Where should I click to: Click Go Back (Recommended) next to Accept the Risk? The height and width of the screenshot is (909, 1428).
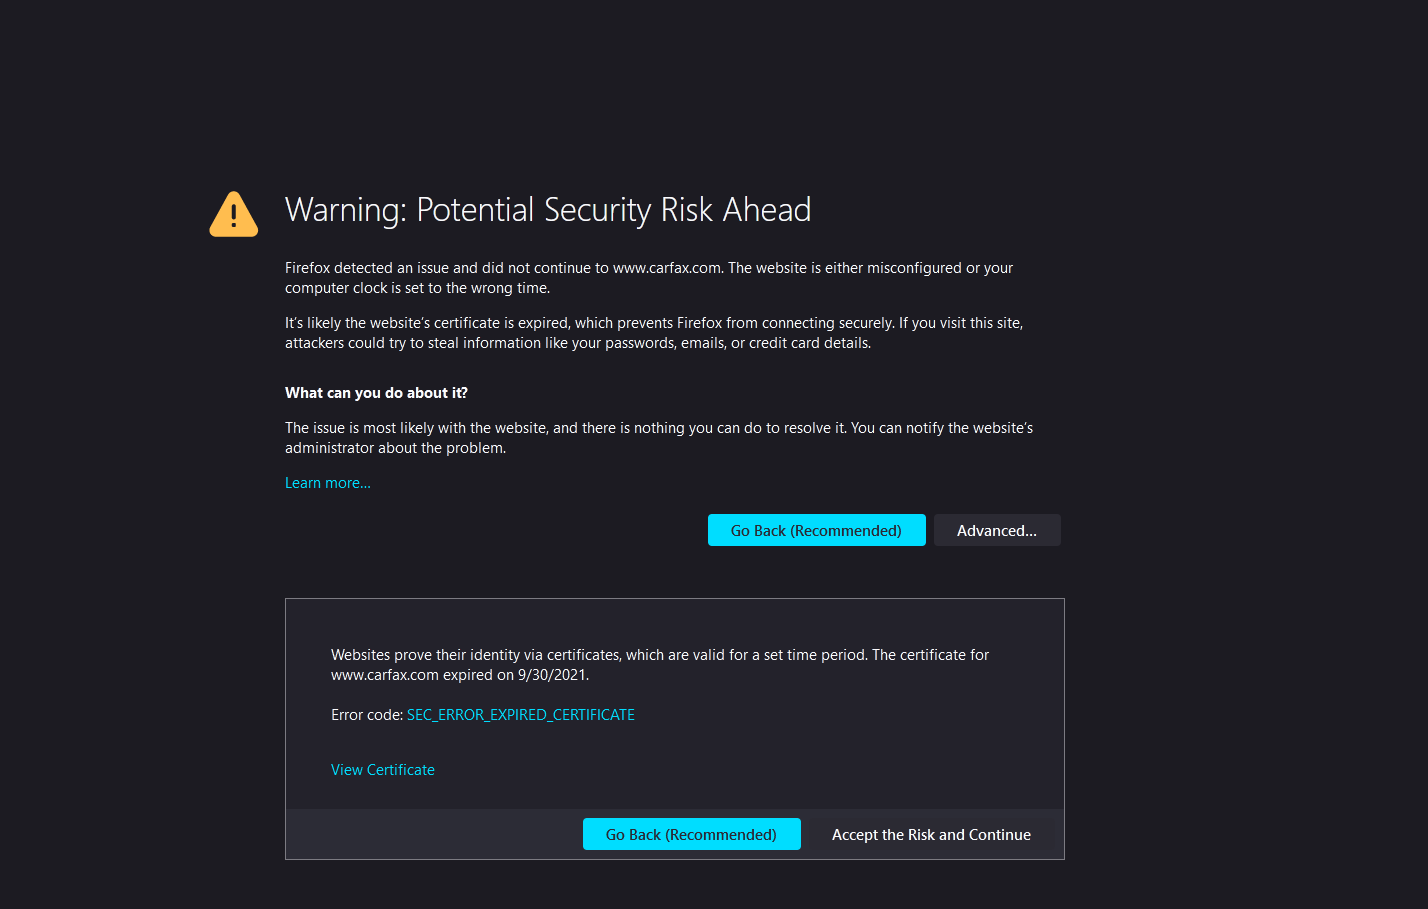point(691,834)
